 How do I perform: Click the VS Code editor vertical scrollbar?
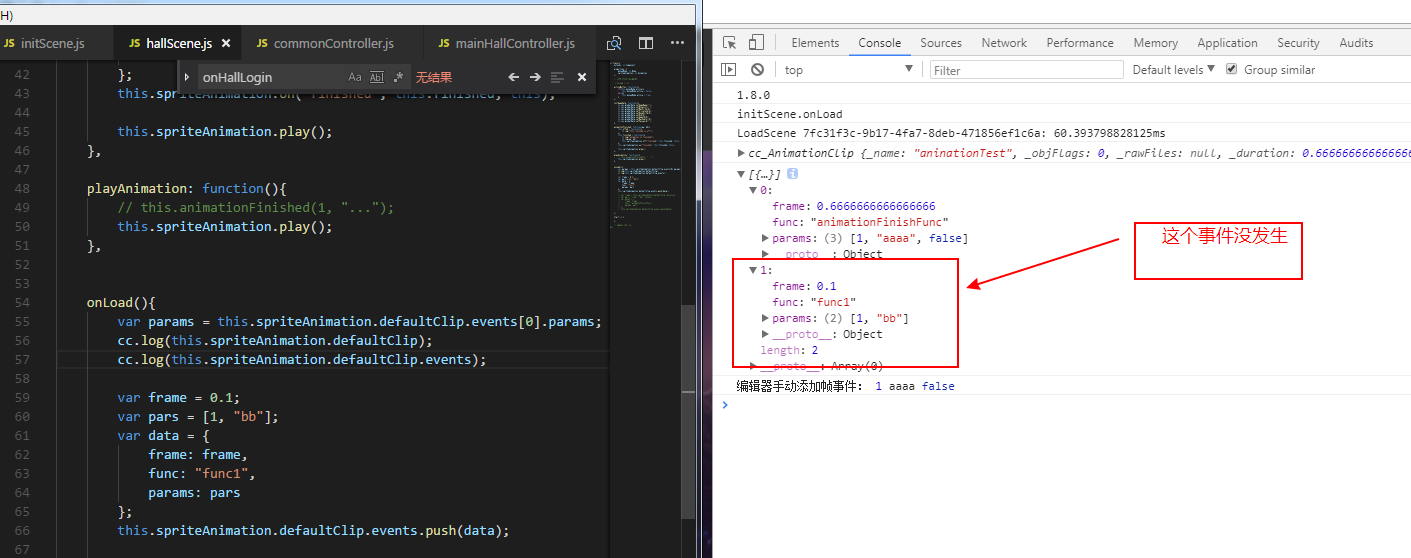click(687, 410)
